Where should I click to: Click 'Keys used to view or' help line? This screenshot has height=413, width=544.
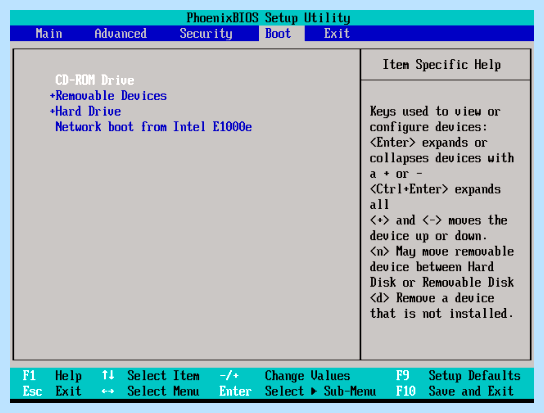(435, 111)
